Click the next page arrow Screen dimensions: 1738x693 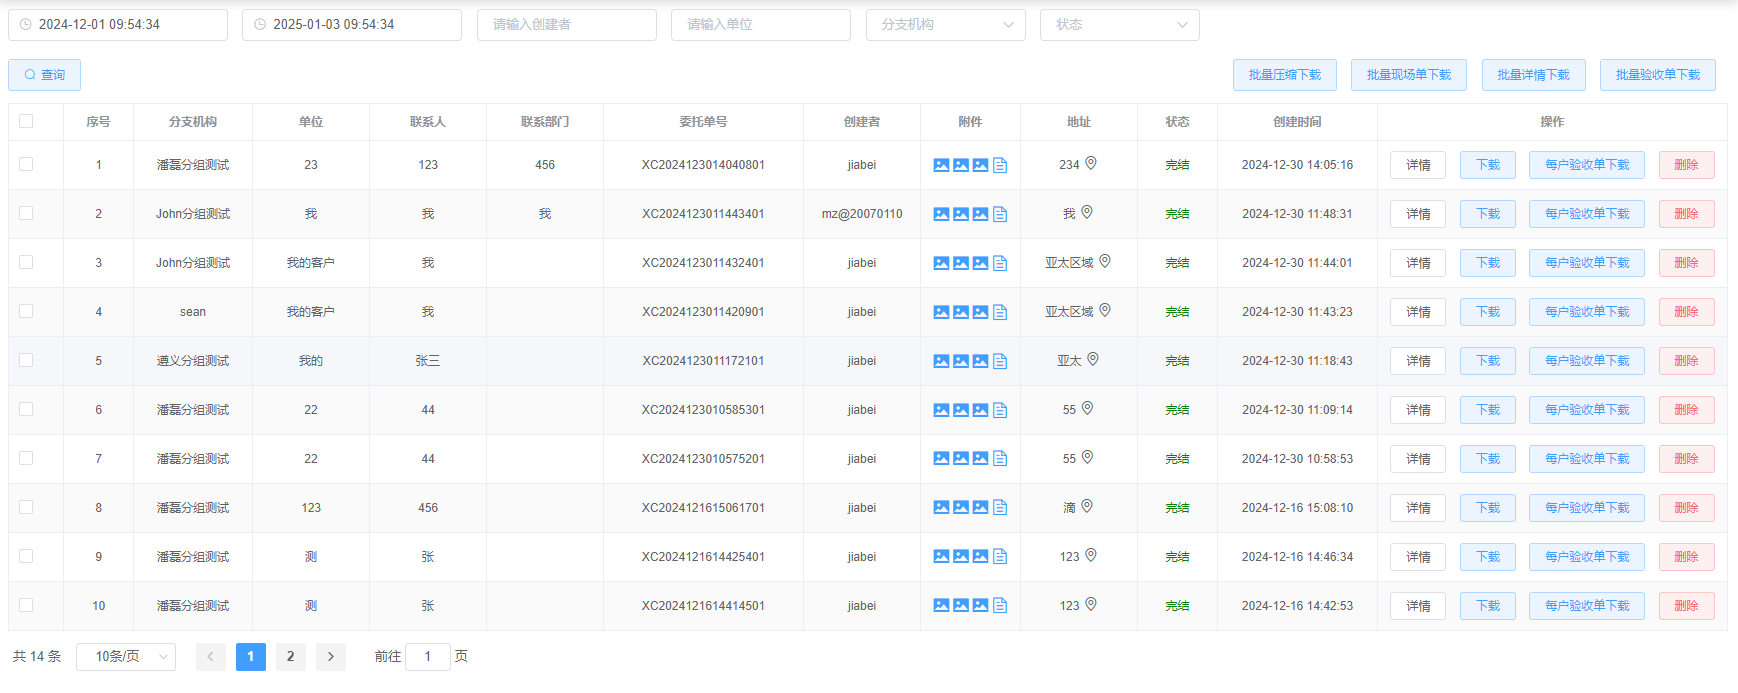[331, 657]
